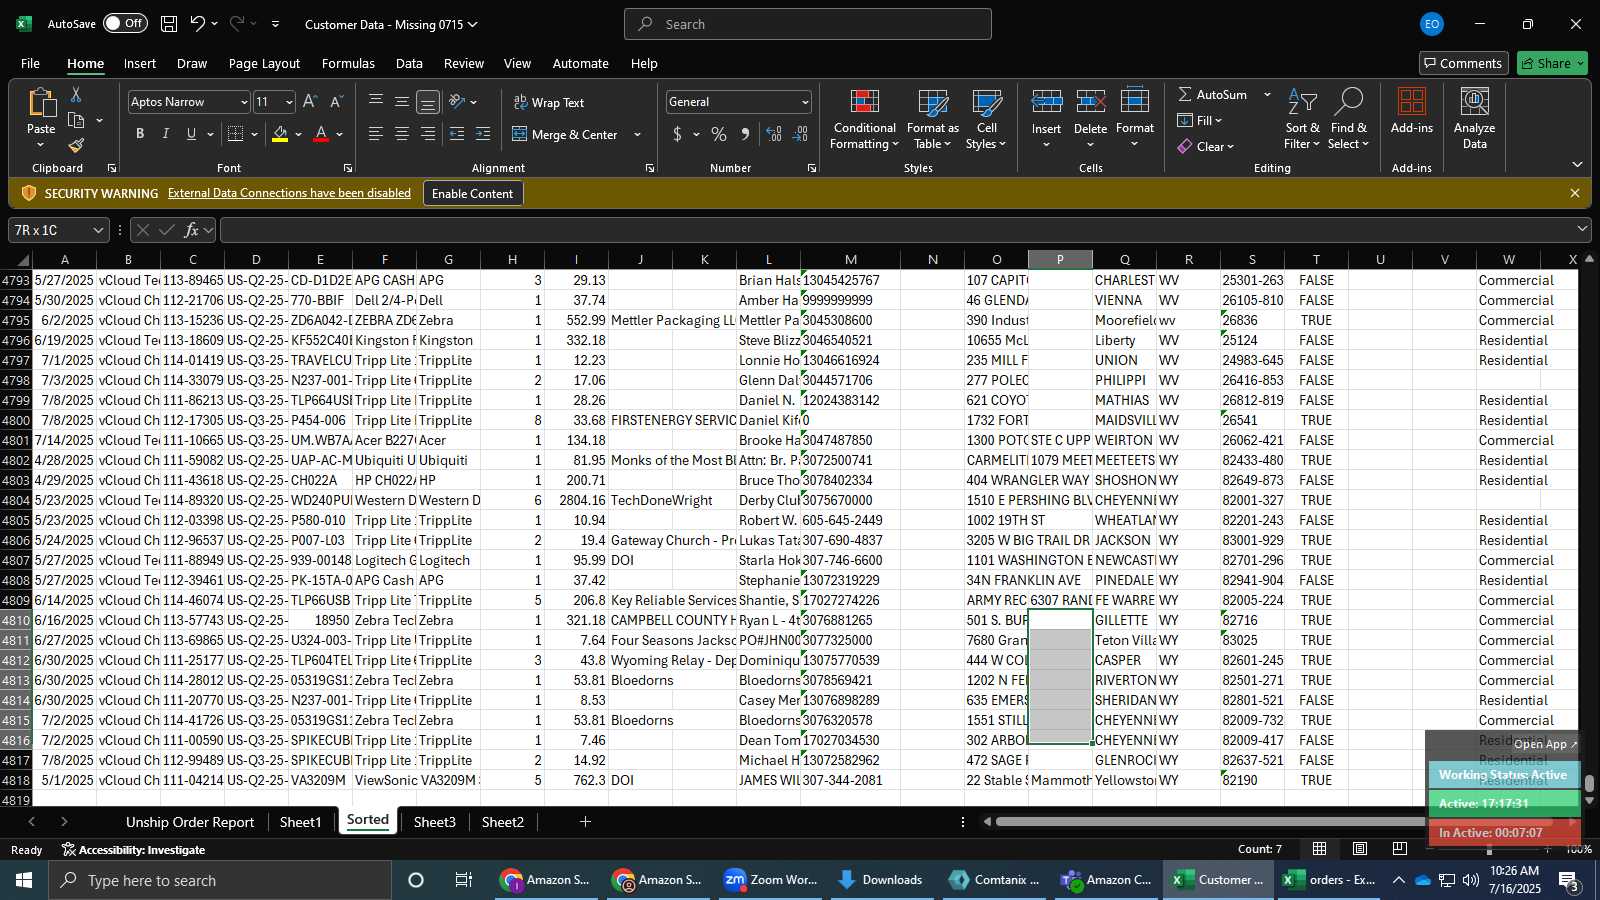Image resolution: width=1600 pixels, height=900 pixels.
Task: Open the Borders dropdown arrow
Action: coord(255,134)
